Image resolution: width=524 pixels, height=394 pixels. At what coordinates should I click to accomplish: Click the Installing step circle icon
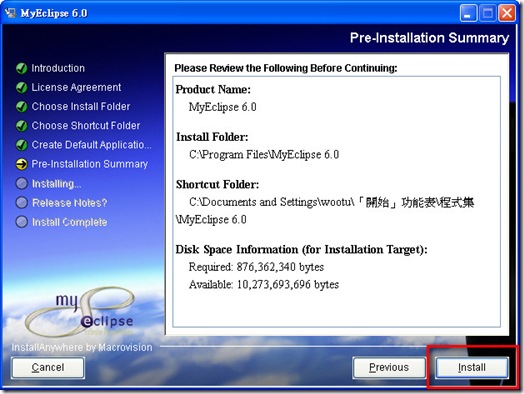22,183
